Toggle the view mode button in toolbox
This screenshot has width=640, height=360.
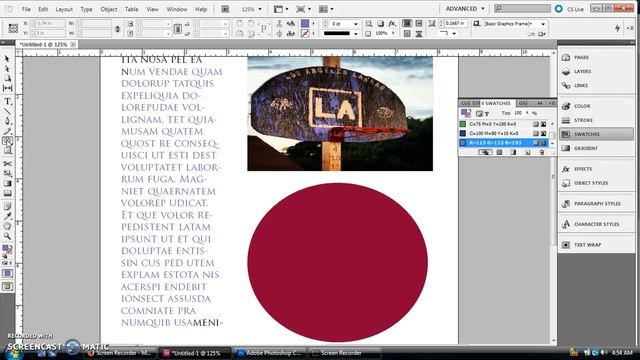click(x=7, y=287)
